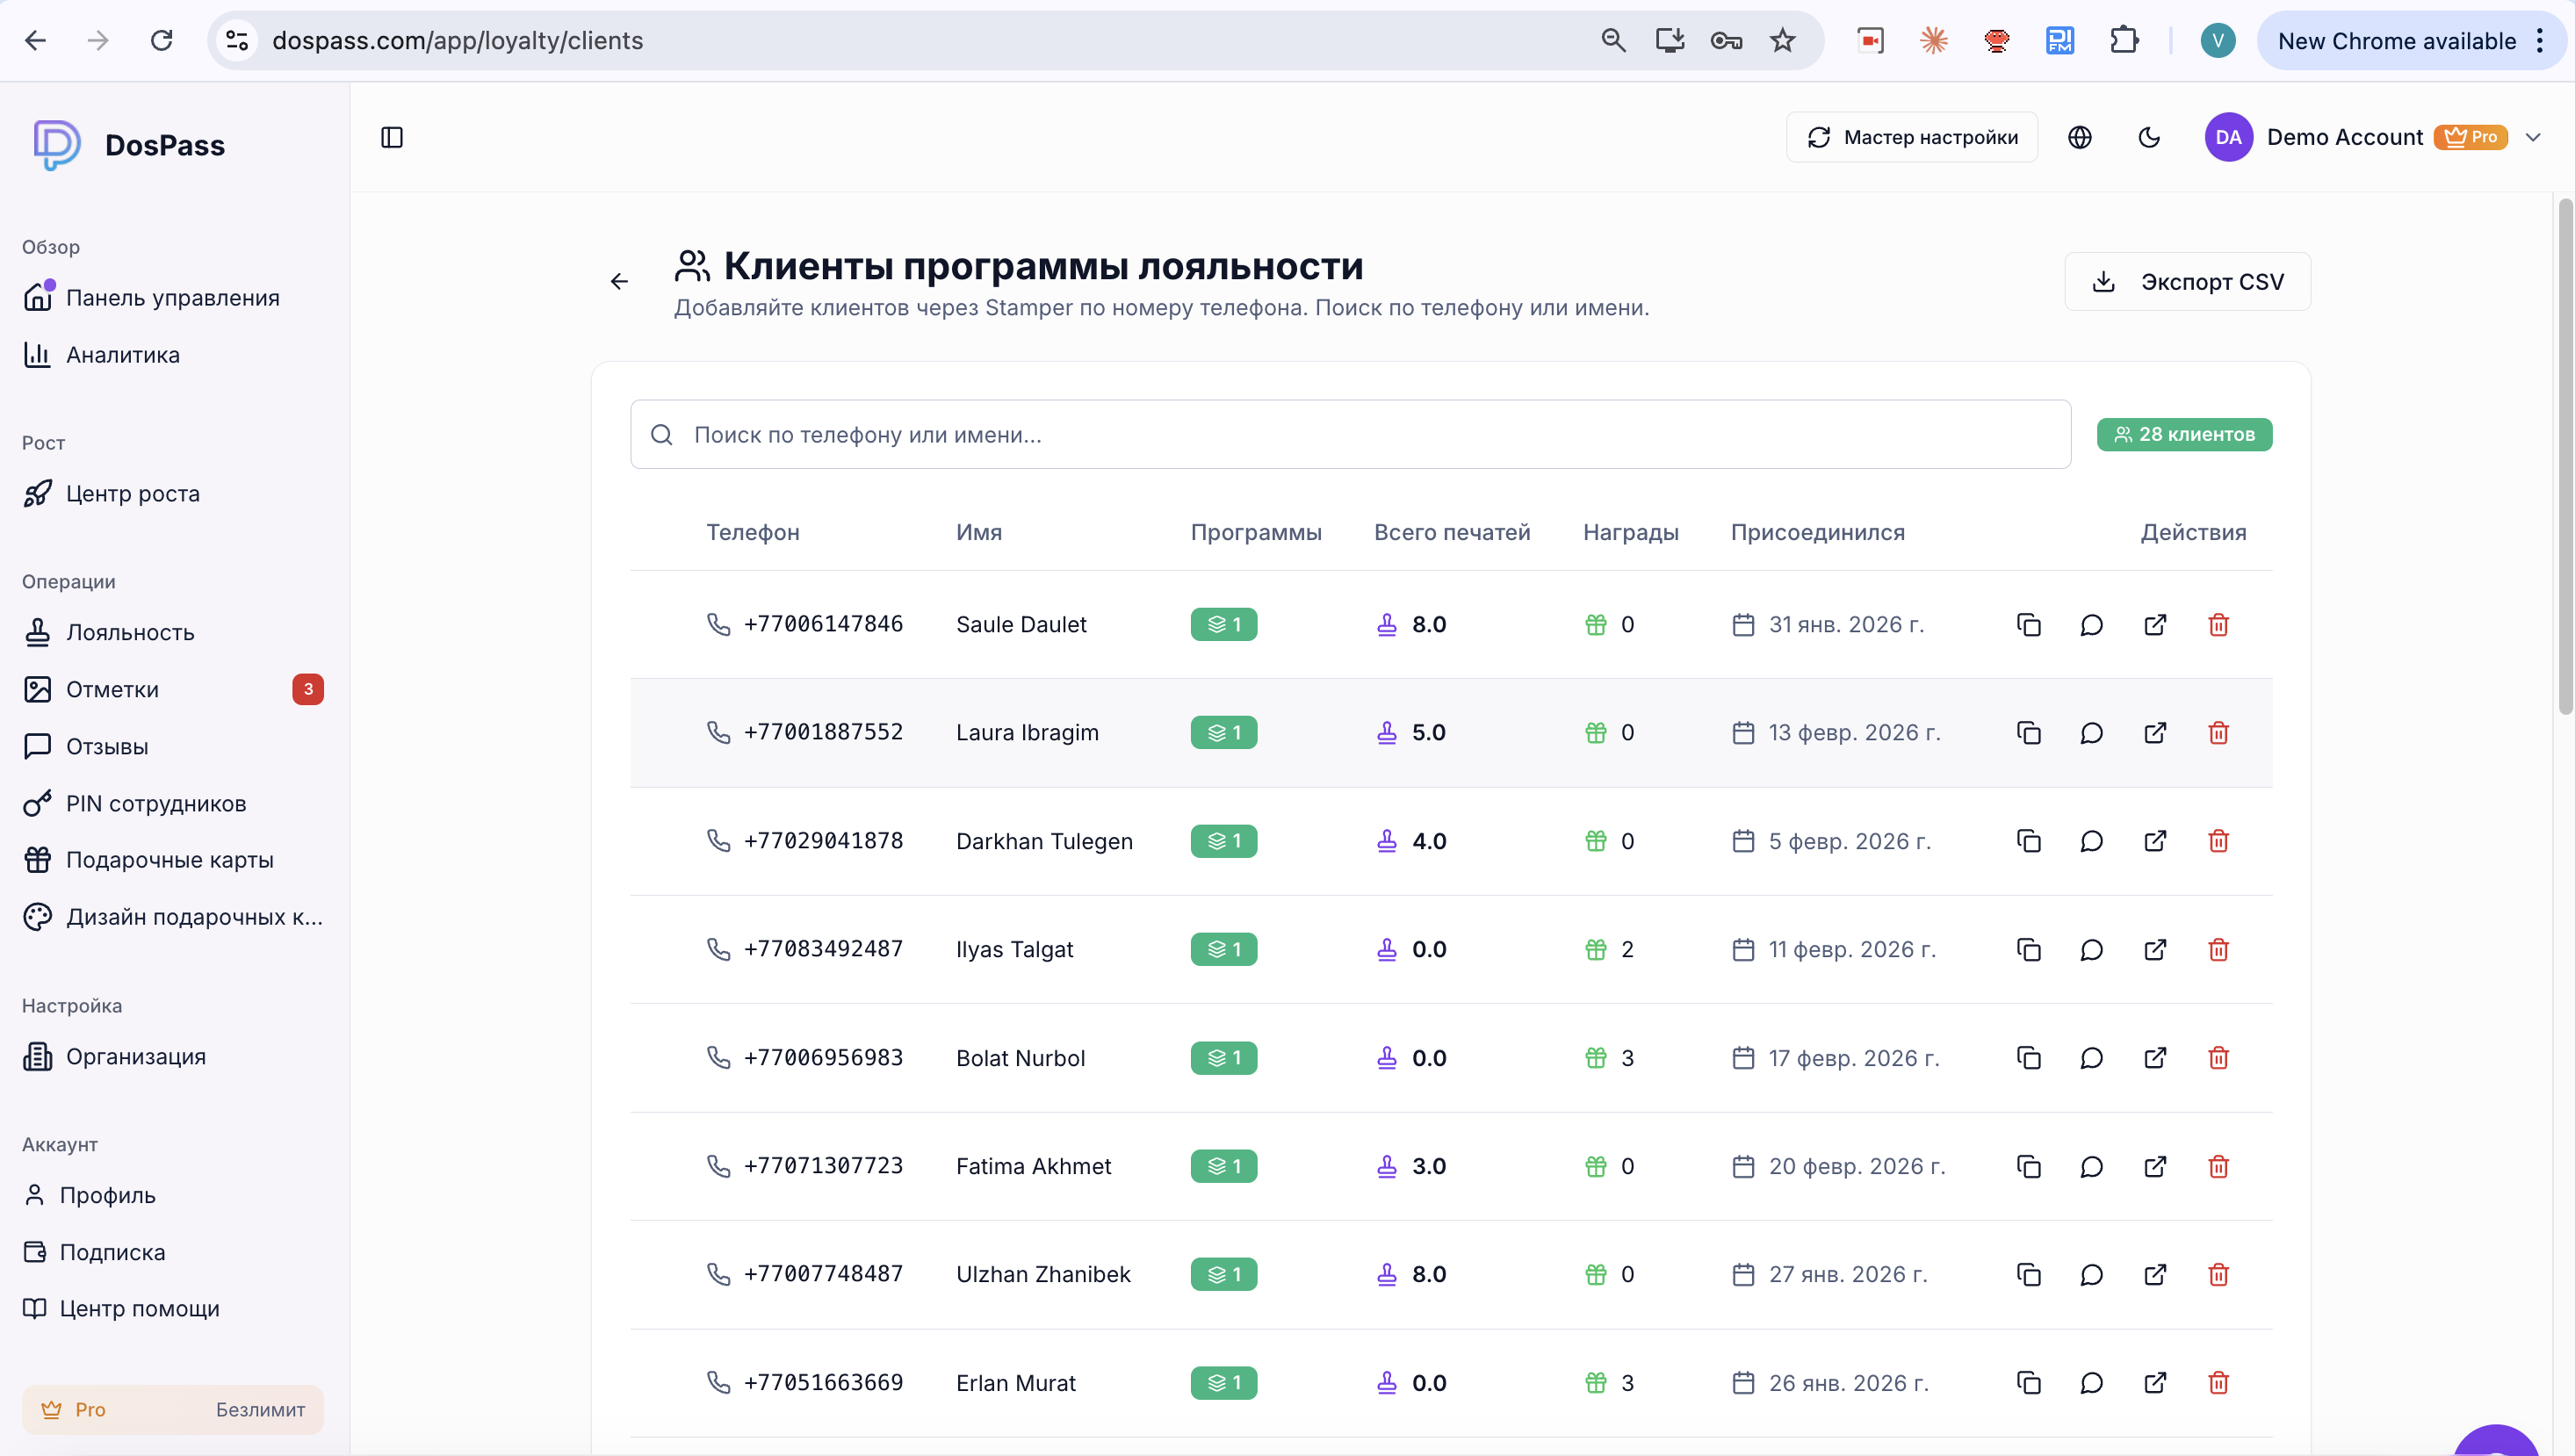Collapse the sidebar panel icon
Screen dimensions: 2575x1456
tap(392, 137)
